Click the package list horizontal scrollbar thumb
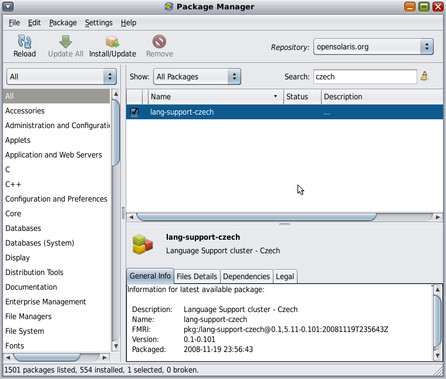This screenshot has height=379, width=446. [256, 217]
